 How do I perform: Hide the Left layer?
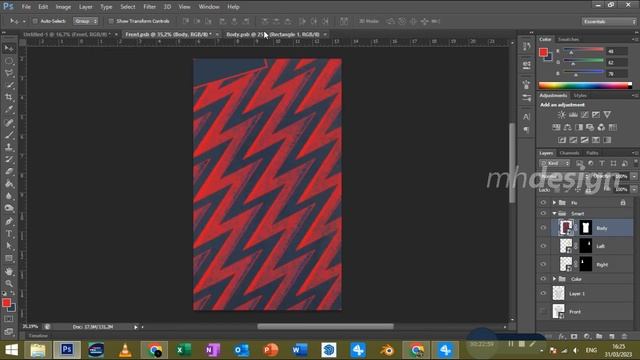click(x=543, y=246)
